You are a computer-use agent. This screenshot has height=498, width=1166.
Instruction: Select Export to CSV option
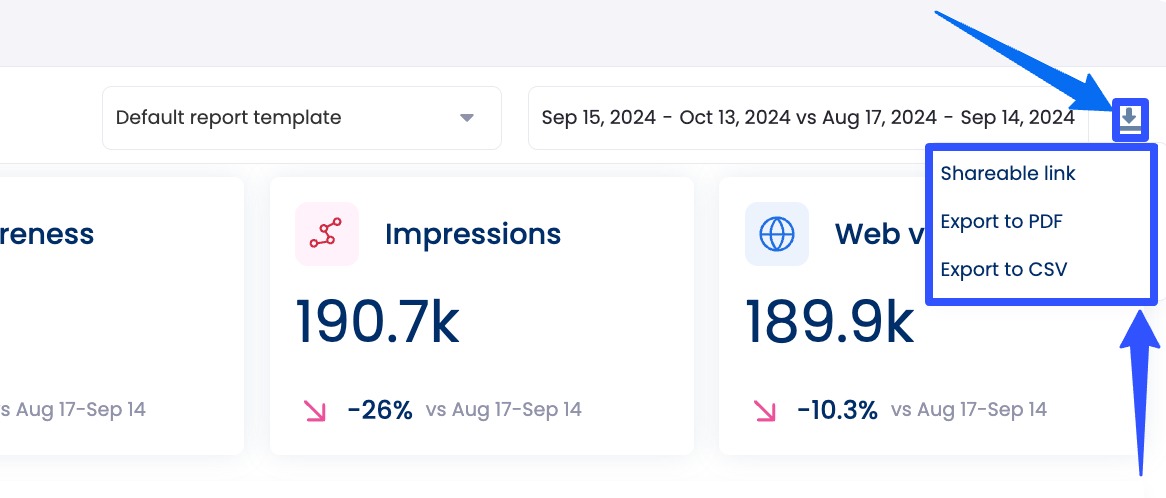coord(1003,270)
